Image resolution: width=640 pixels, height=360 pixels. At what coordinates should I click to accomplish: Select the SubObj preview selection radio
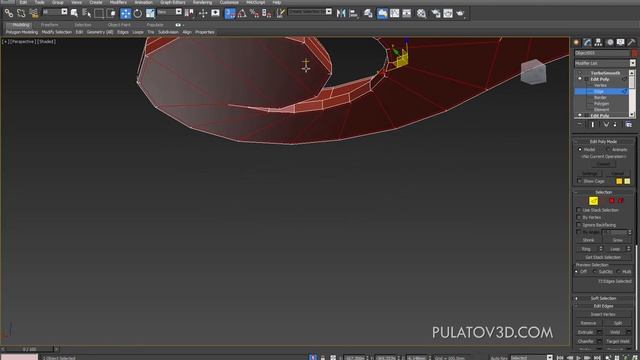(x=595, y=271)
